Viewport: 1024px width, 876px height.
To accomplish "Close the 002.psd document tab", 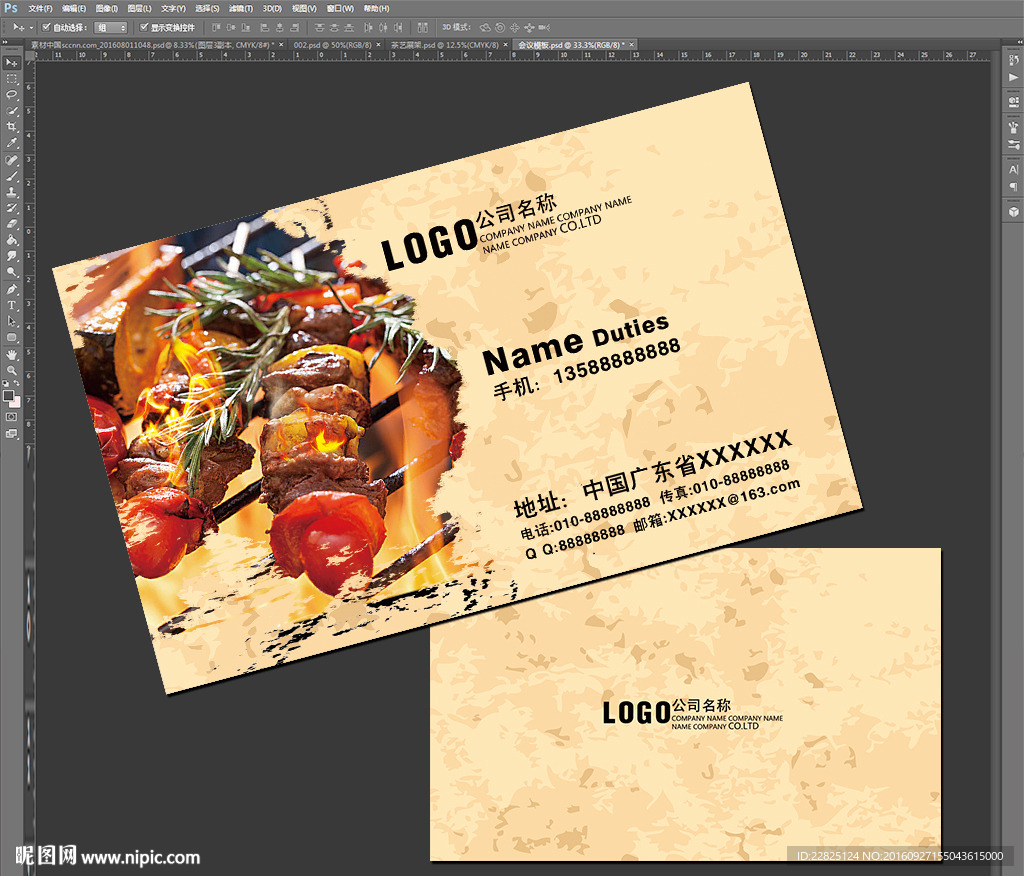I will click(379, 45).
